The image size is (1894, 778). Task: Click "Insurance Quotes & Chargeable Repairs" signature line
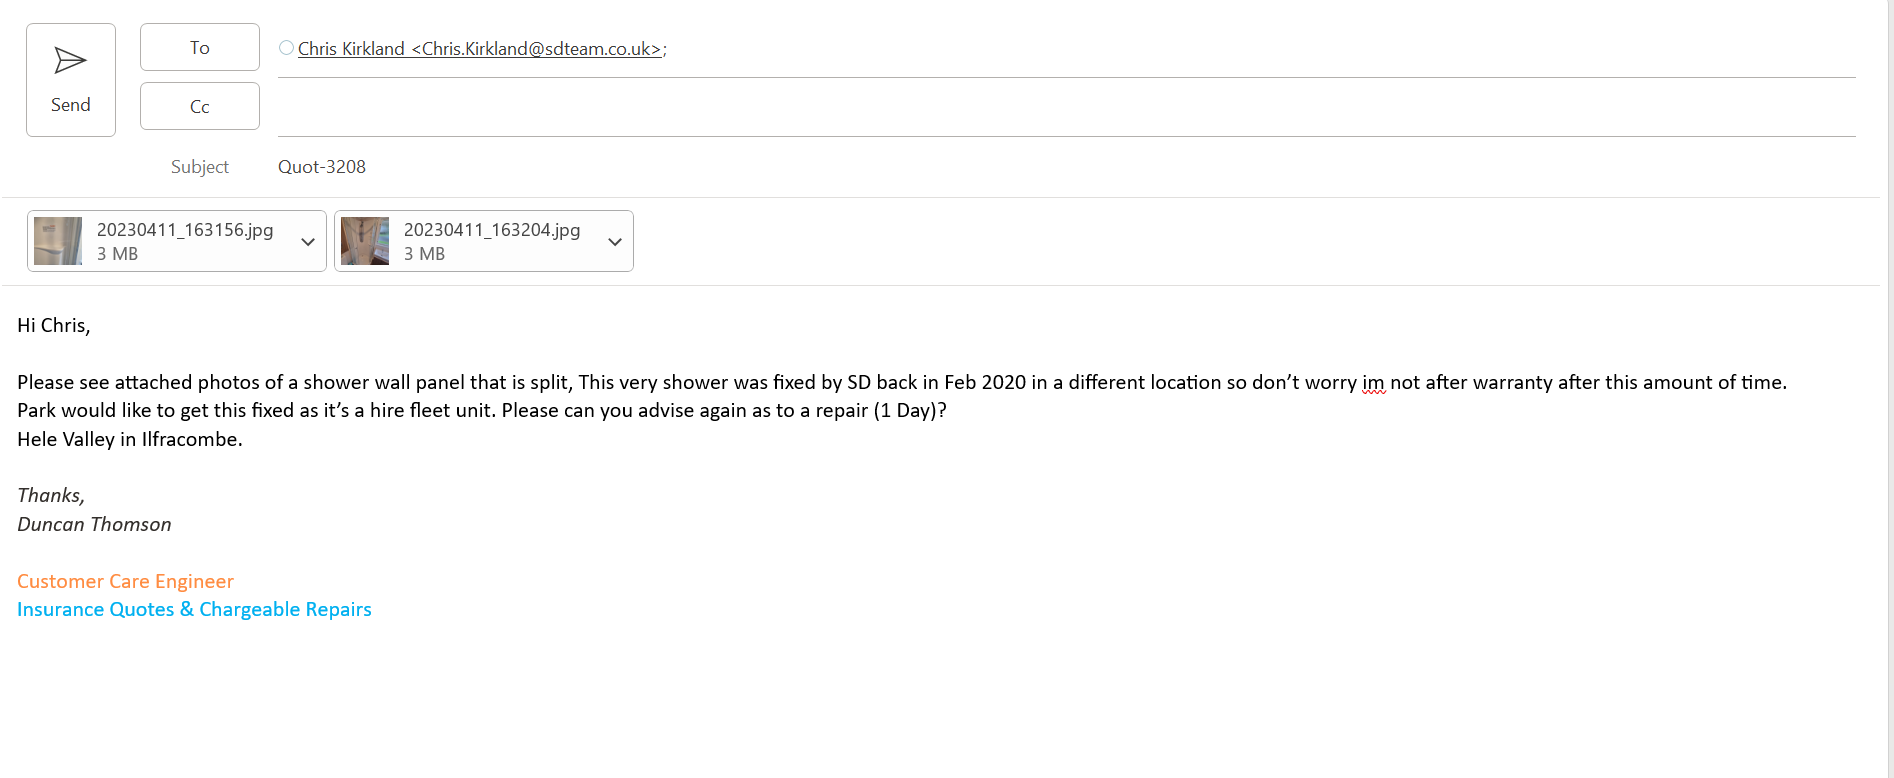(x=194, y=610)
